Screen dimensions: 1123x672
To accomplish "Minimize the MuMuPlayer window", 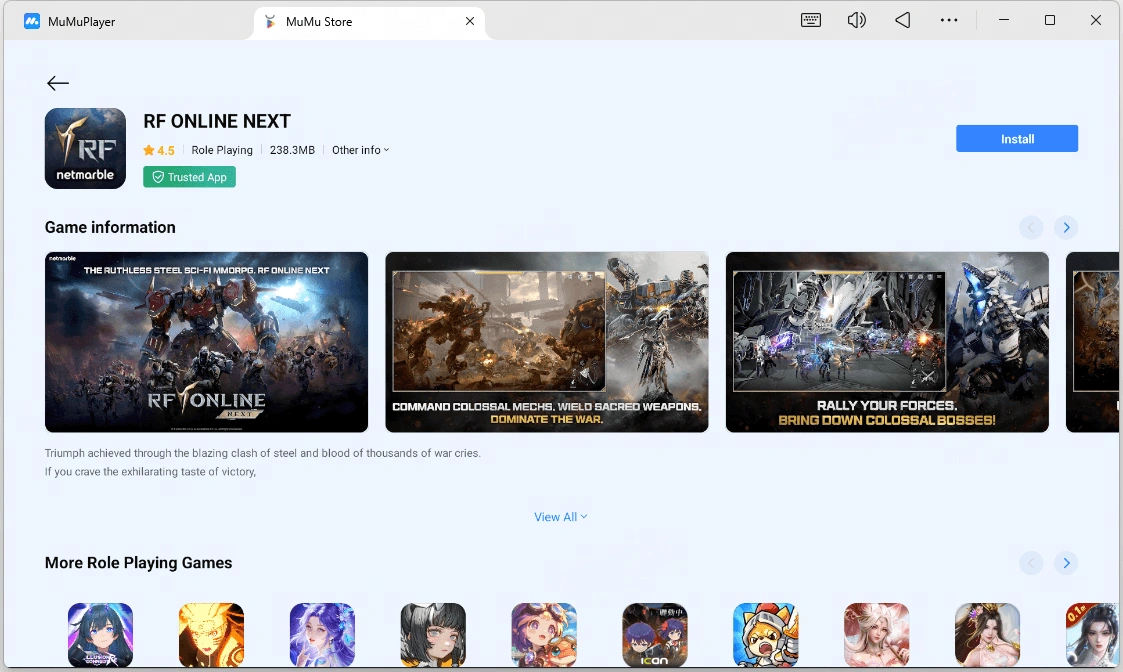I will (1004, 20).
